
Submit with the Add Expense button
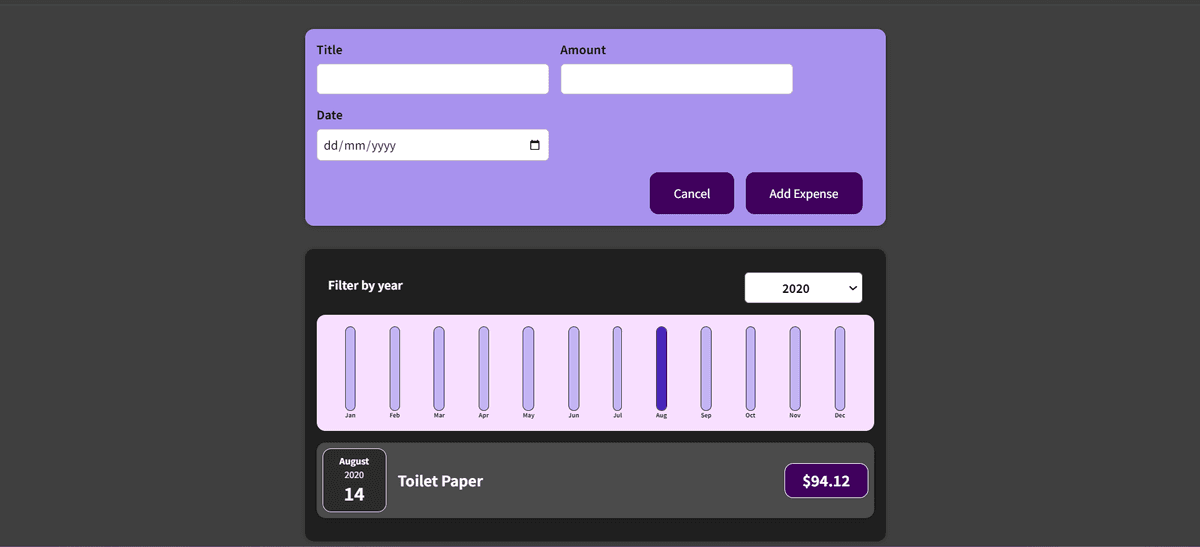pos(803,193)
